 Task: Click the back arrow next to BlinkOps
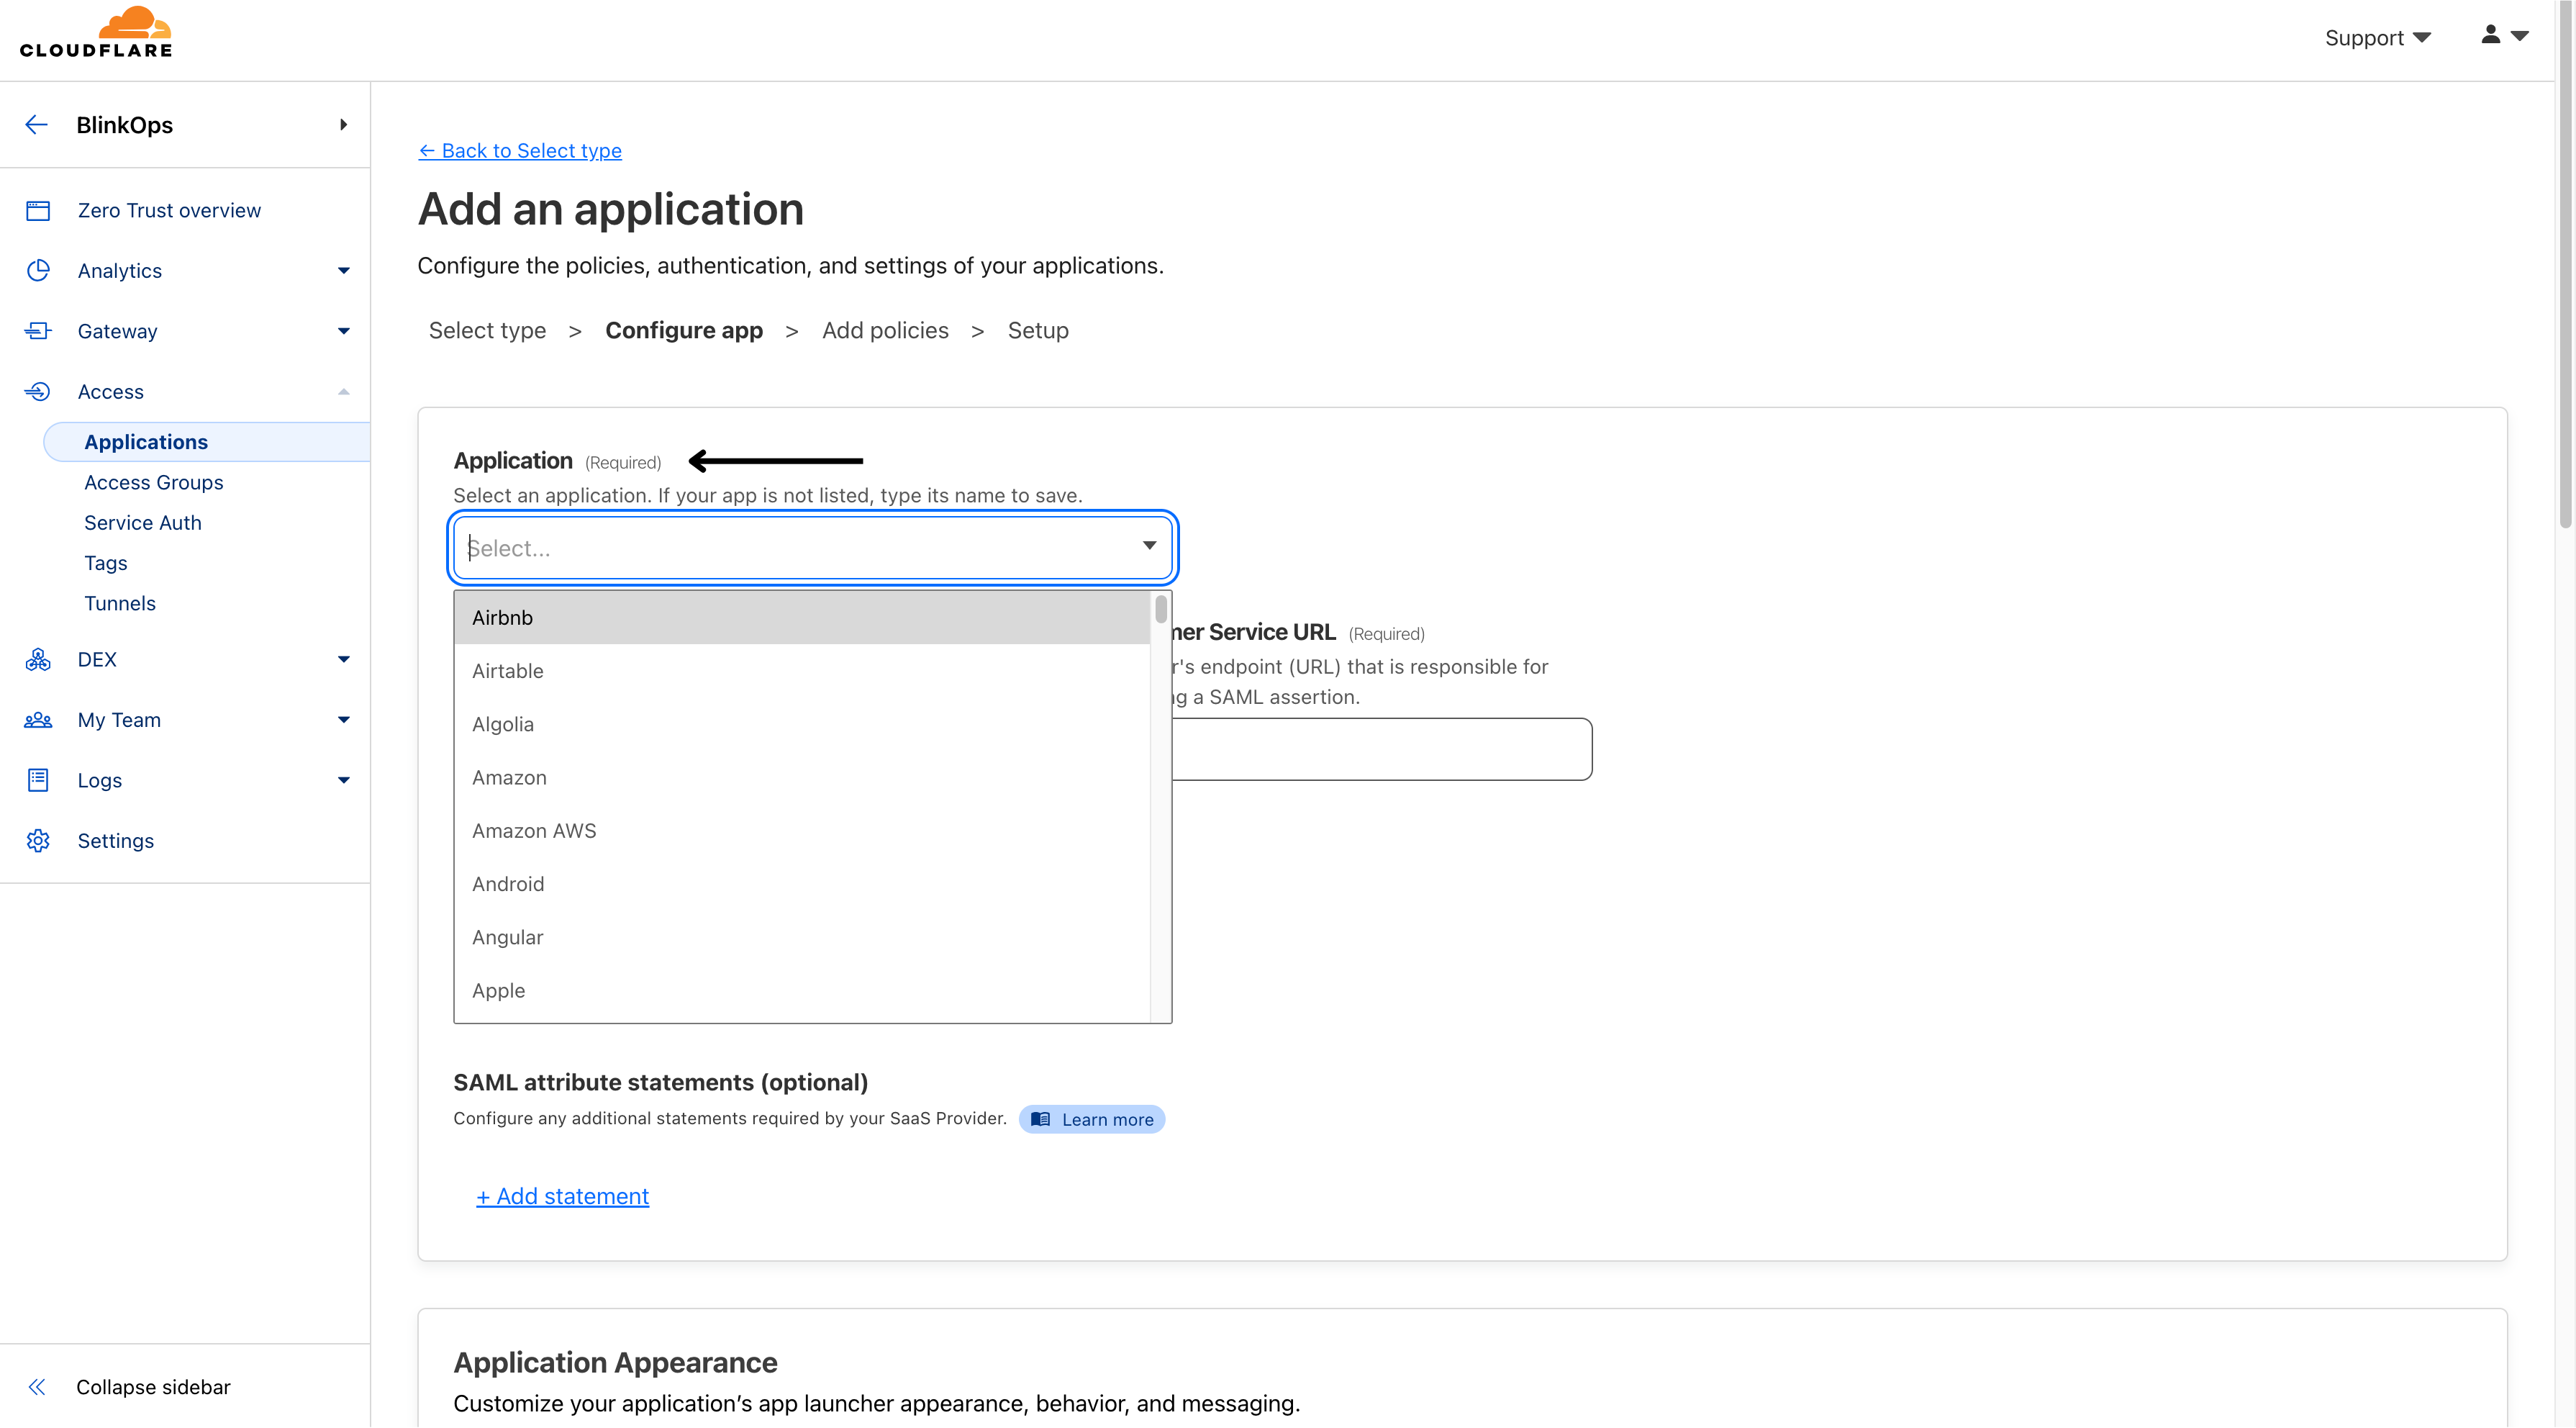37,125
